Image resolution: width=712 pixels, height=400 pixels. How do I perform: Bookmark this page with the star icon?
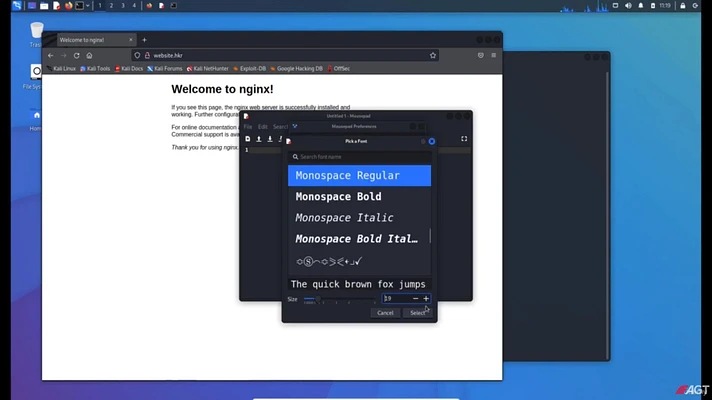[433, 55]
